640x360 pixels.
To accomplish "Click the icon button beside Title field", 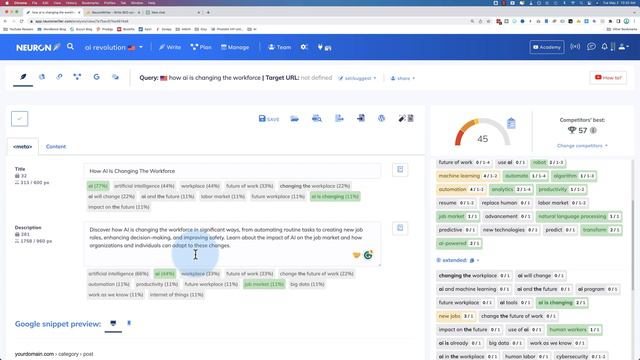I will coord(400,169).
